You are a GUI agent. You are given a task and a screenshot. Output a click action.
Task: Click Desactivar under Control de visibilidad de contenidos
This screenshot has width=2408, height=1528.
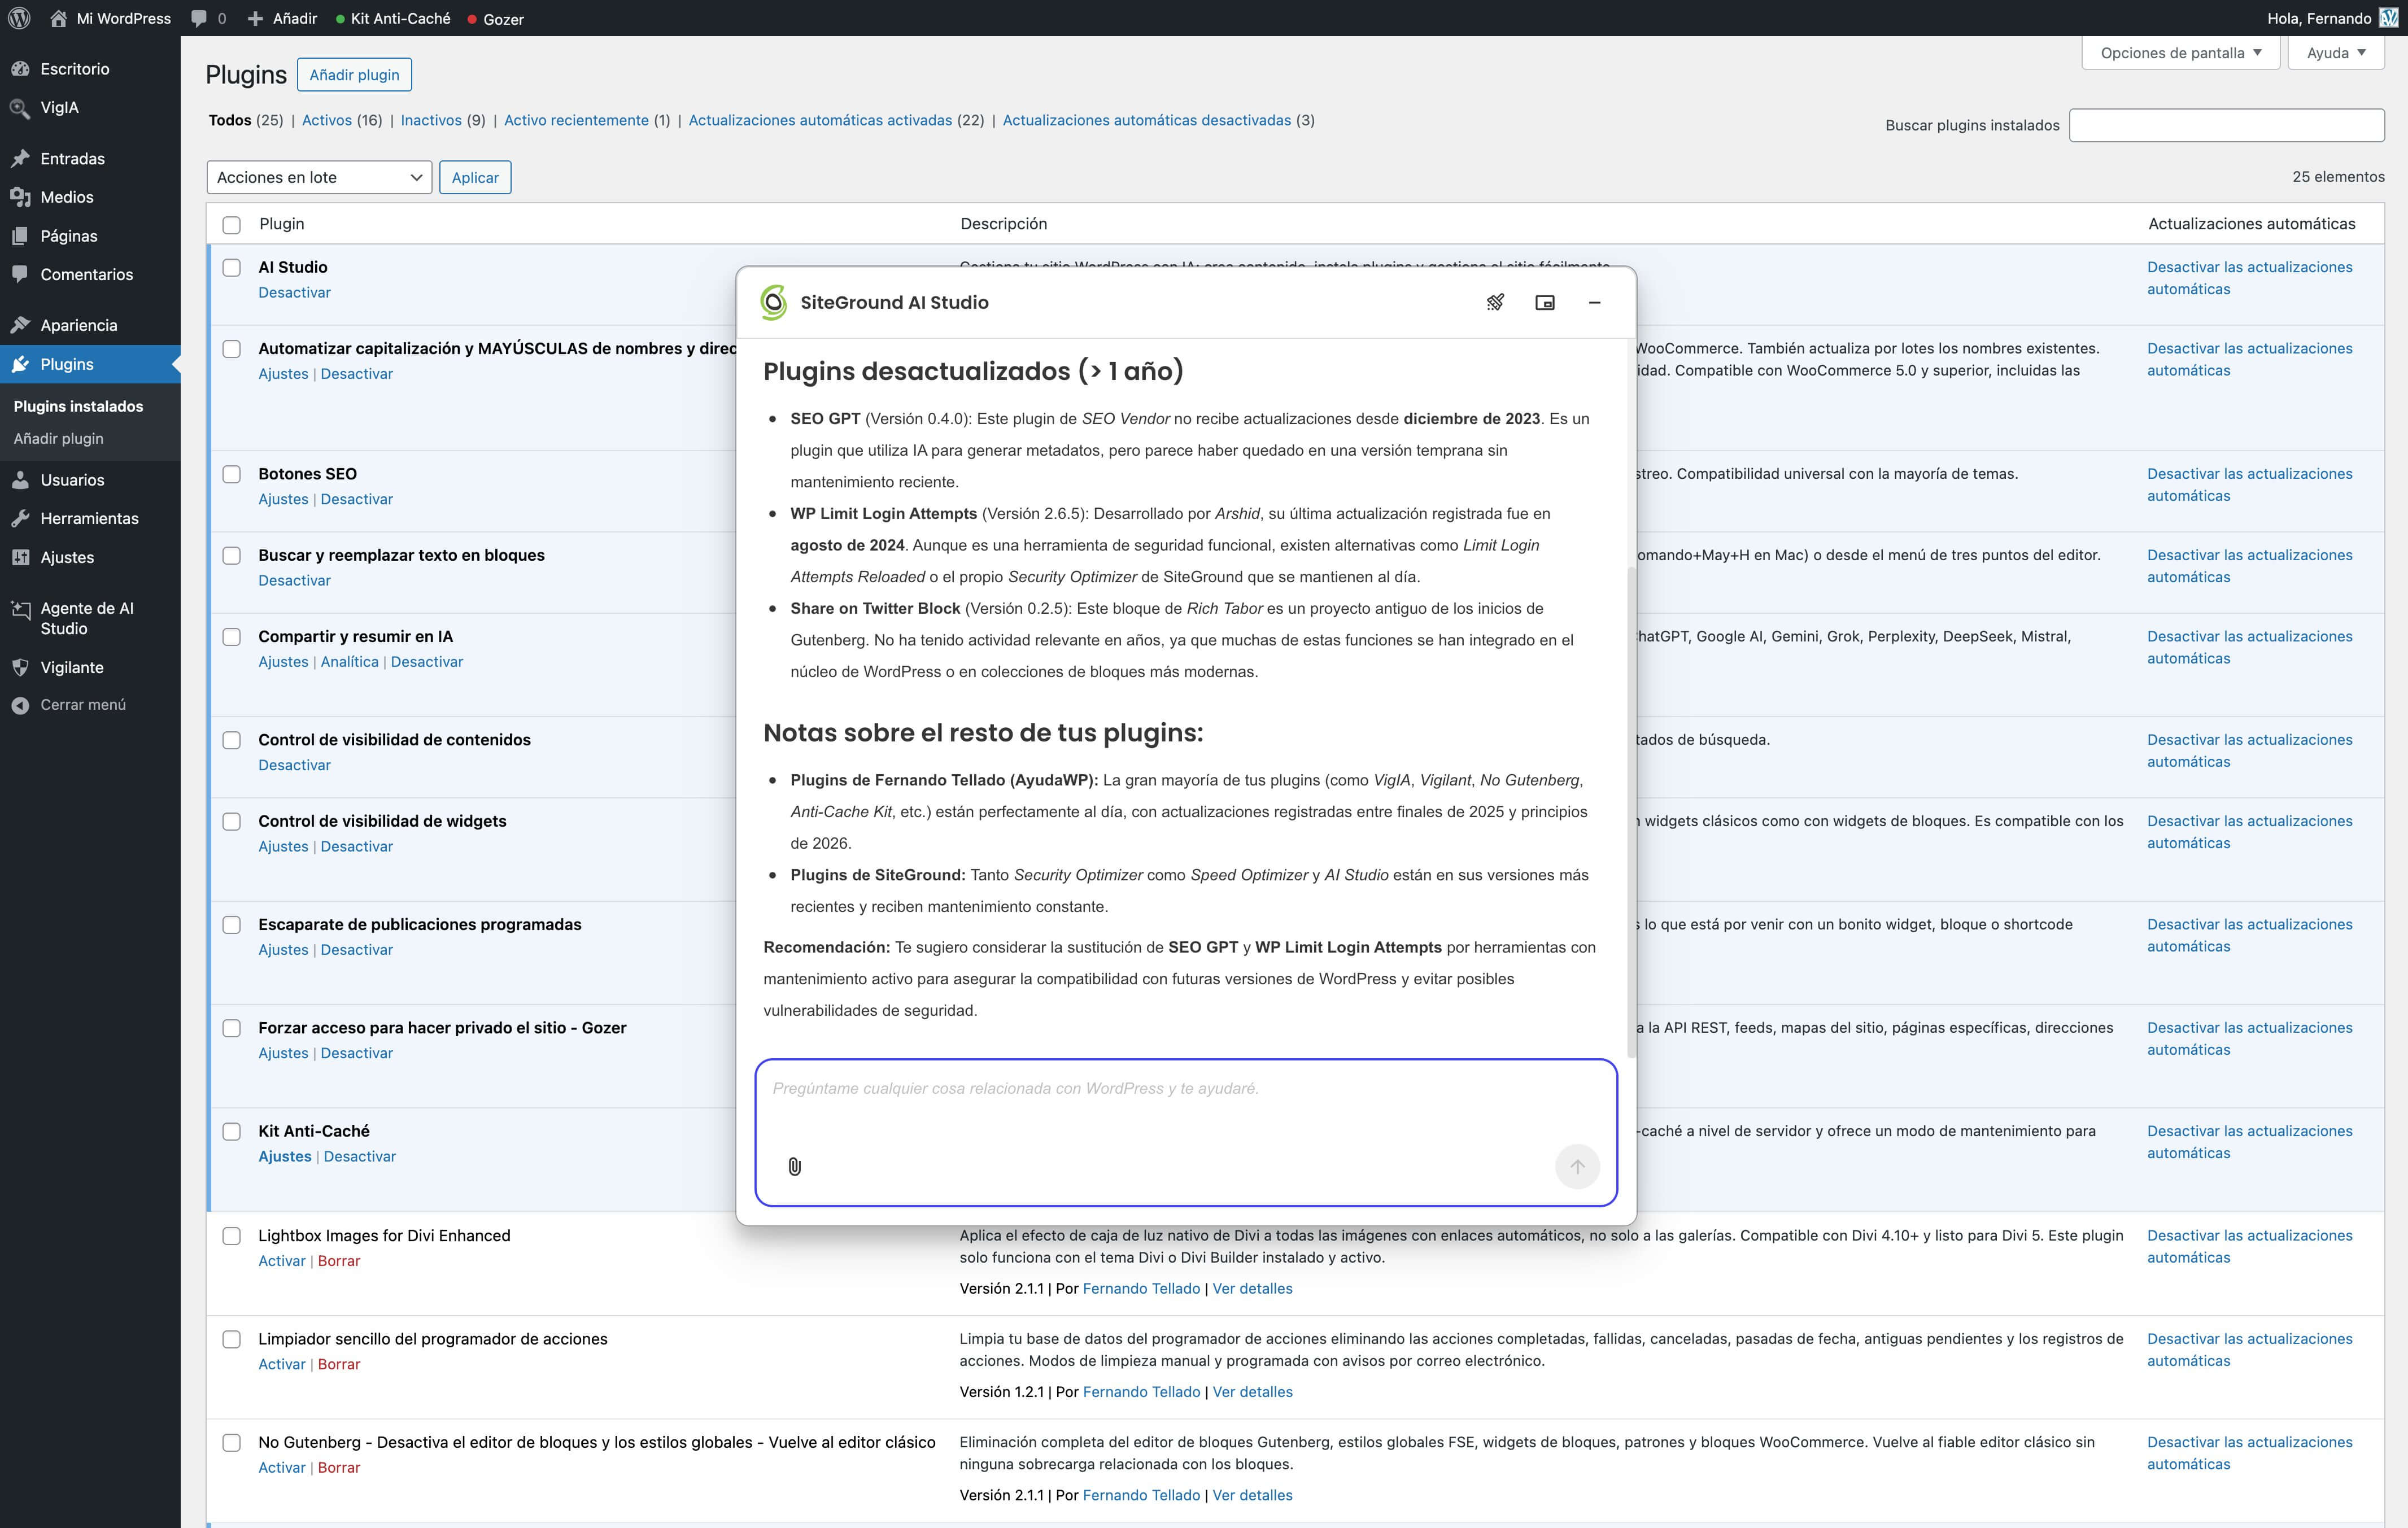(294, 765)
